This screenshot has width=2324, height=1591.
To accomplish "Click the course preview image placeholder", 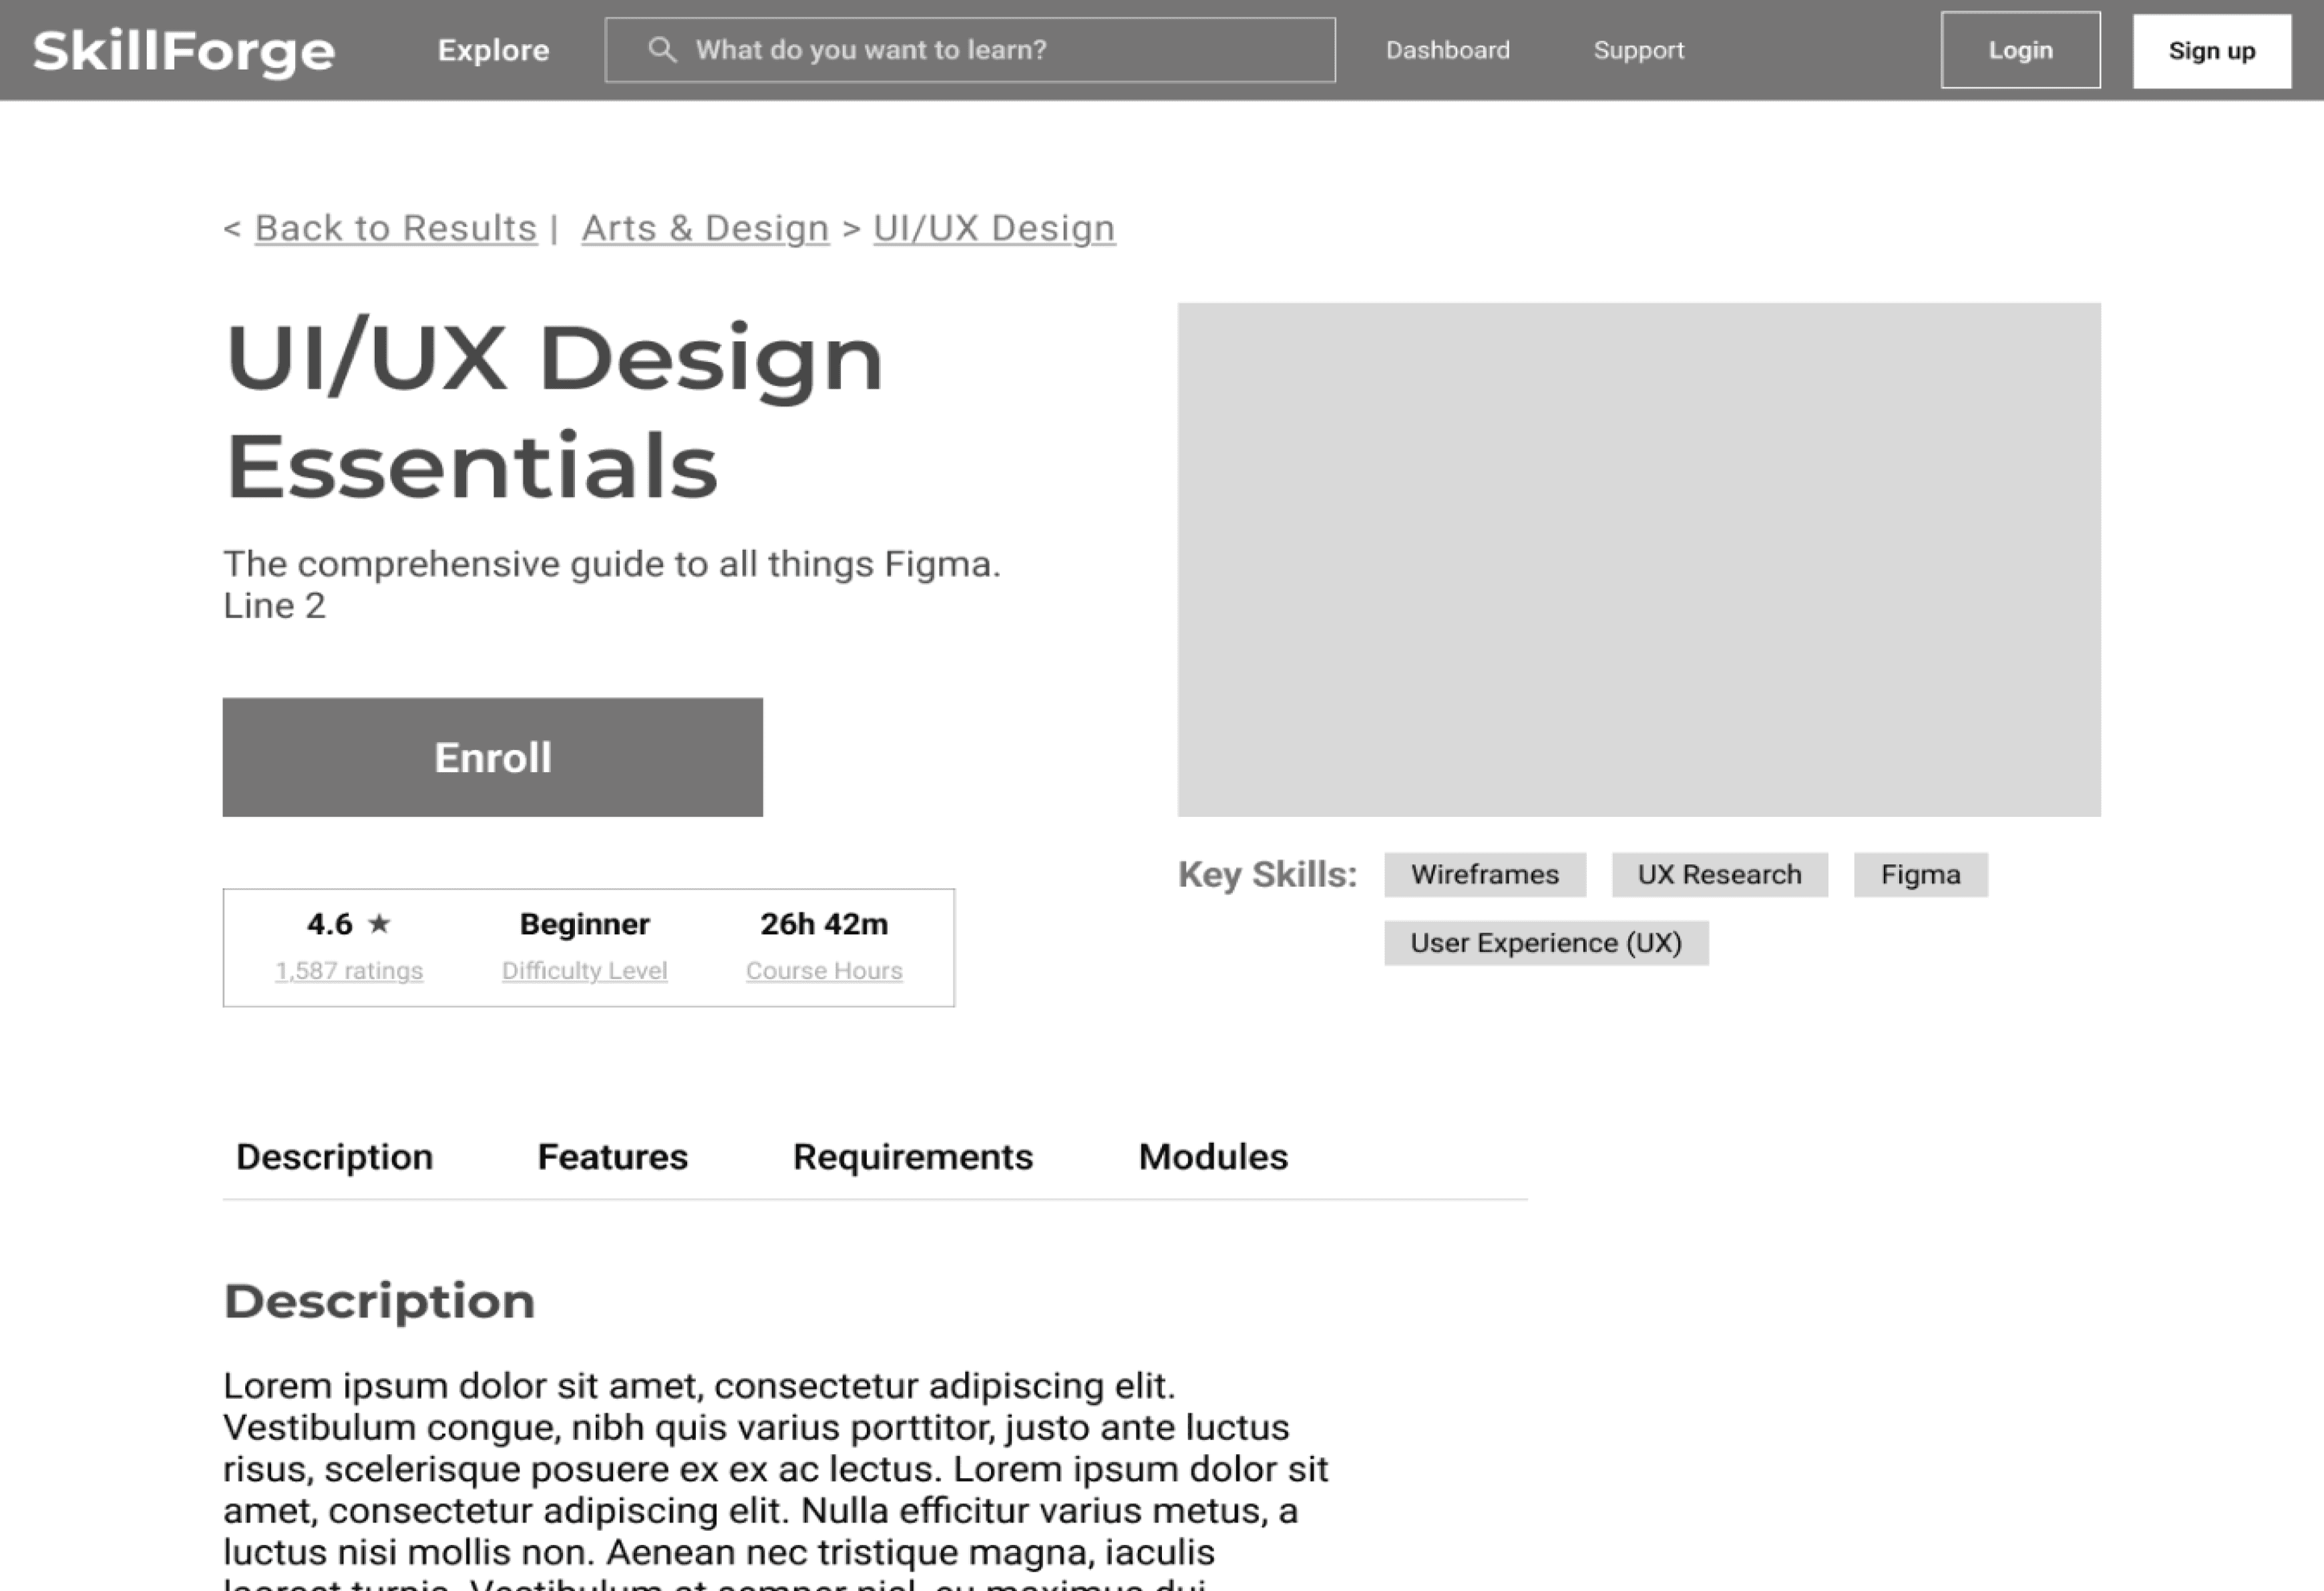I will coord(1638,559).
